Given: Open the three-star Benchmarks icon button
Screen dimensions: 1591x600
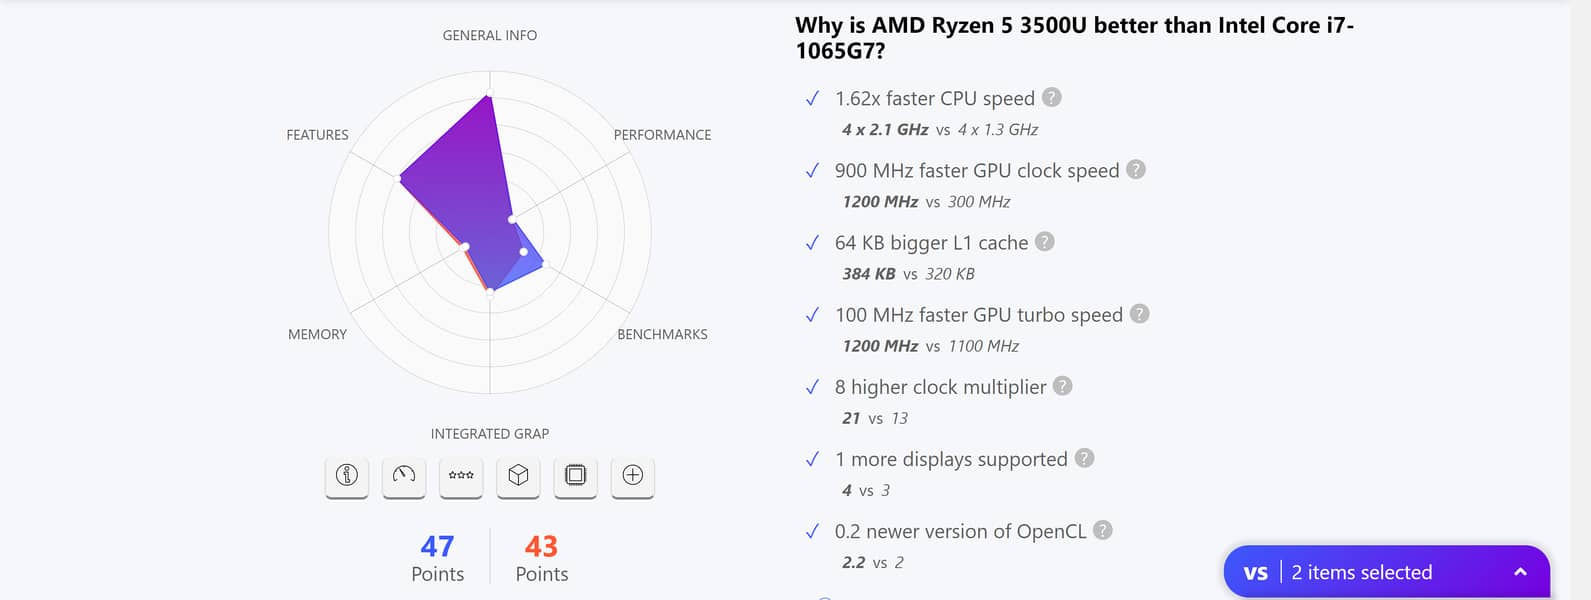Looking at the screenshot, I should (x=461, y=476).
